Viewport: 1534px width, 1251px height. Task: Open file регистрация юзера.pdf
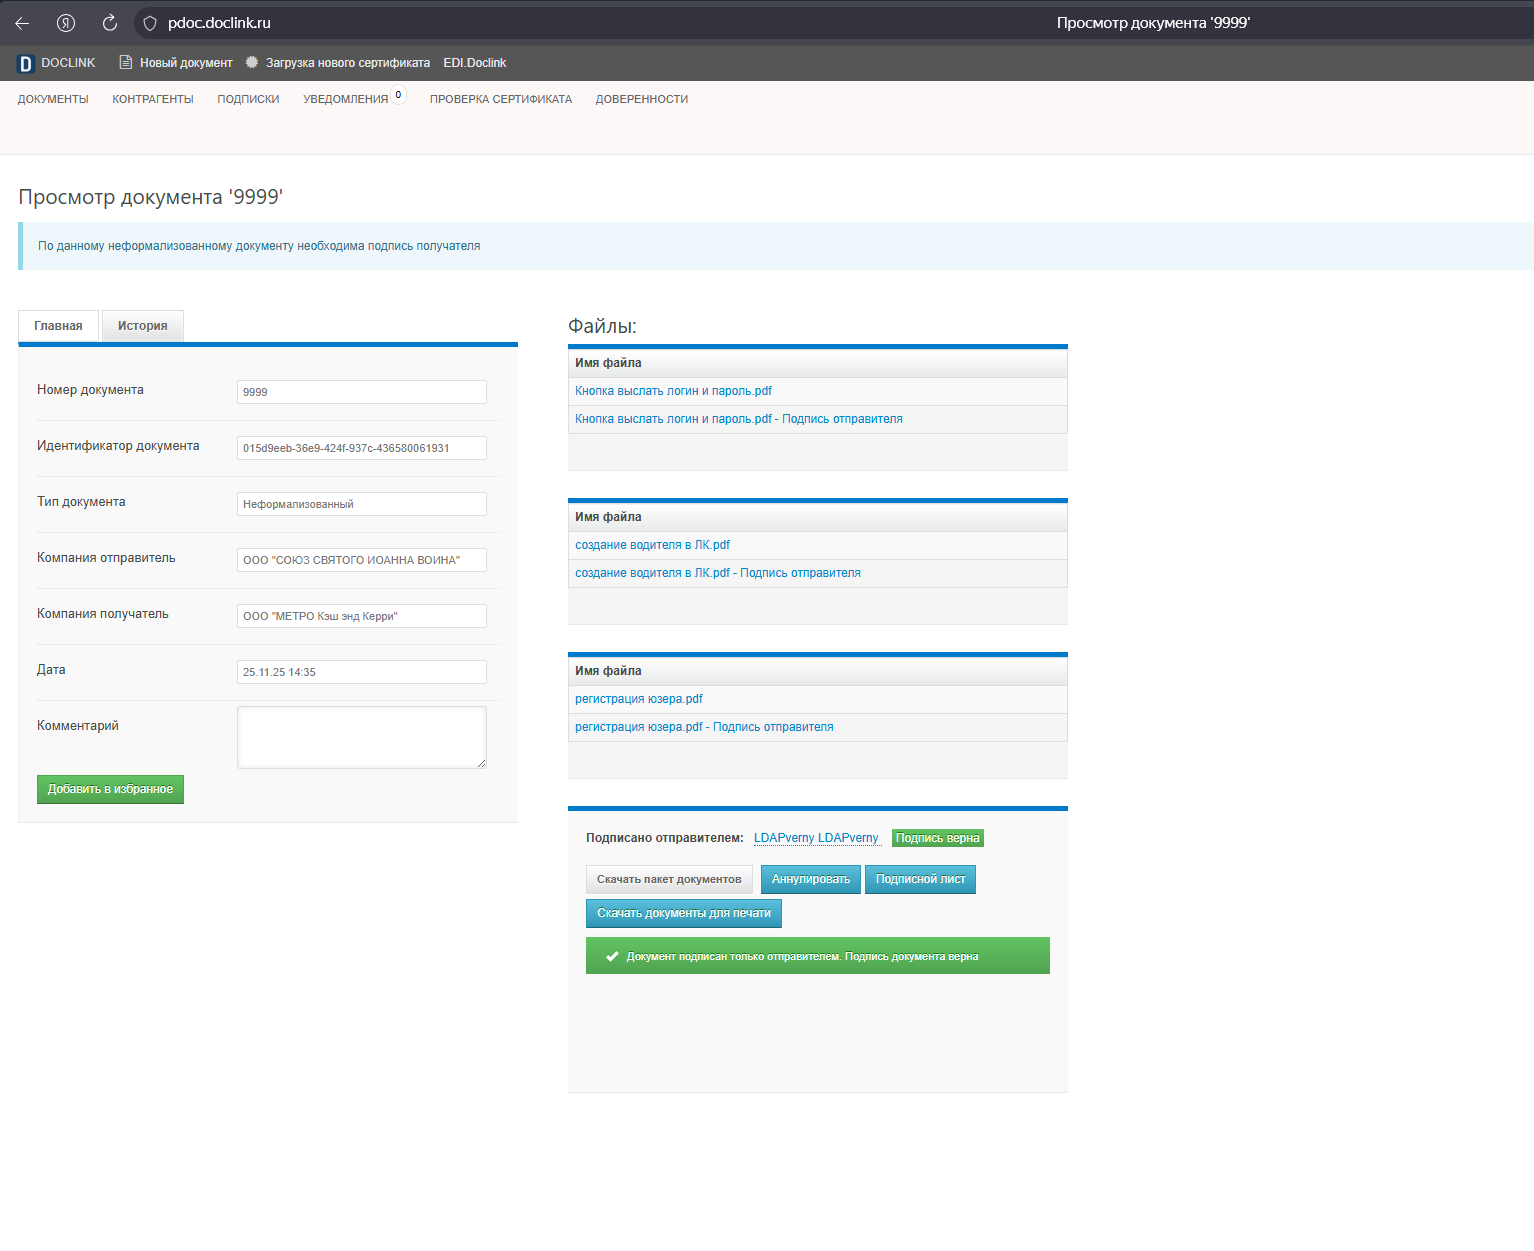point(639,699)
